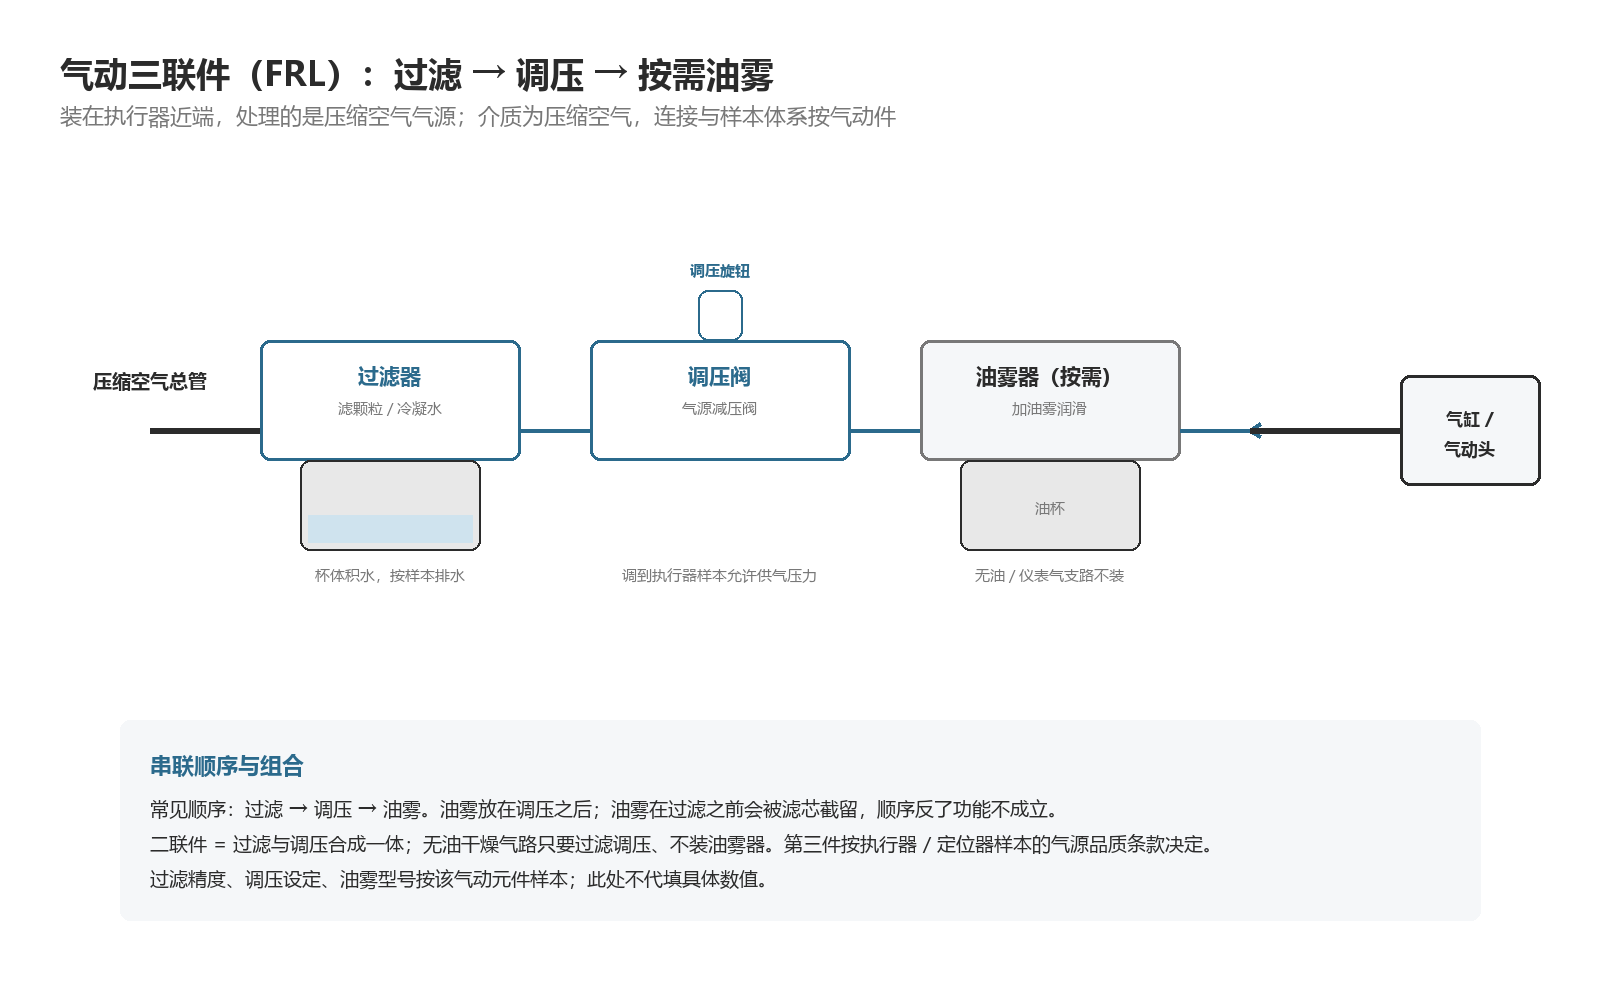The height and width of the screenshot is (1000, 1600).
Task: Click the 油杯 oil cup box
Action: click(x=1050, y=505)
